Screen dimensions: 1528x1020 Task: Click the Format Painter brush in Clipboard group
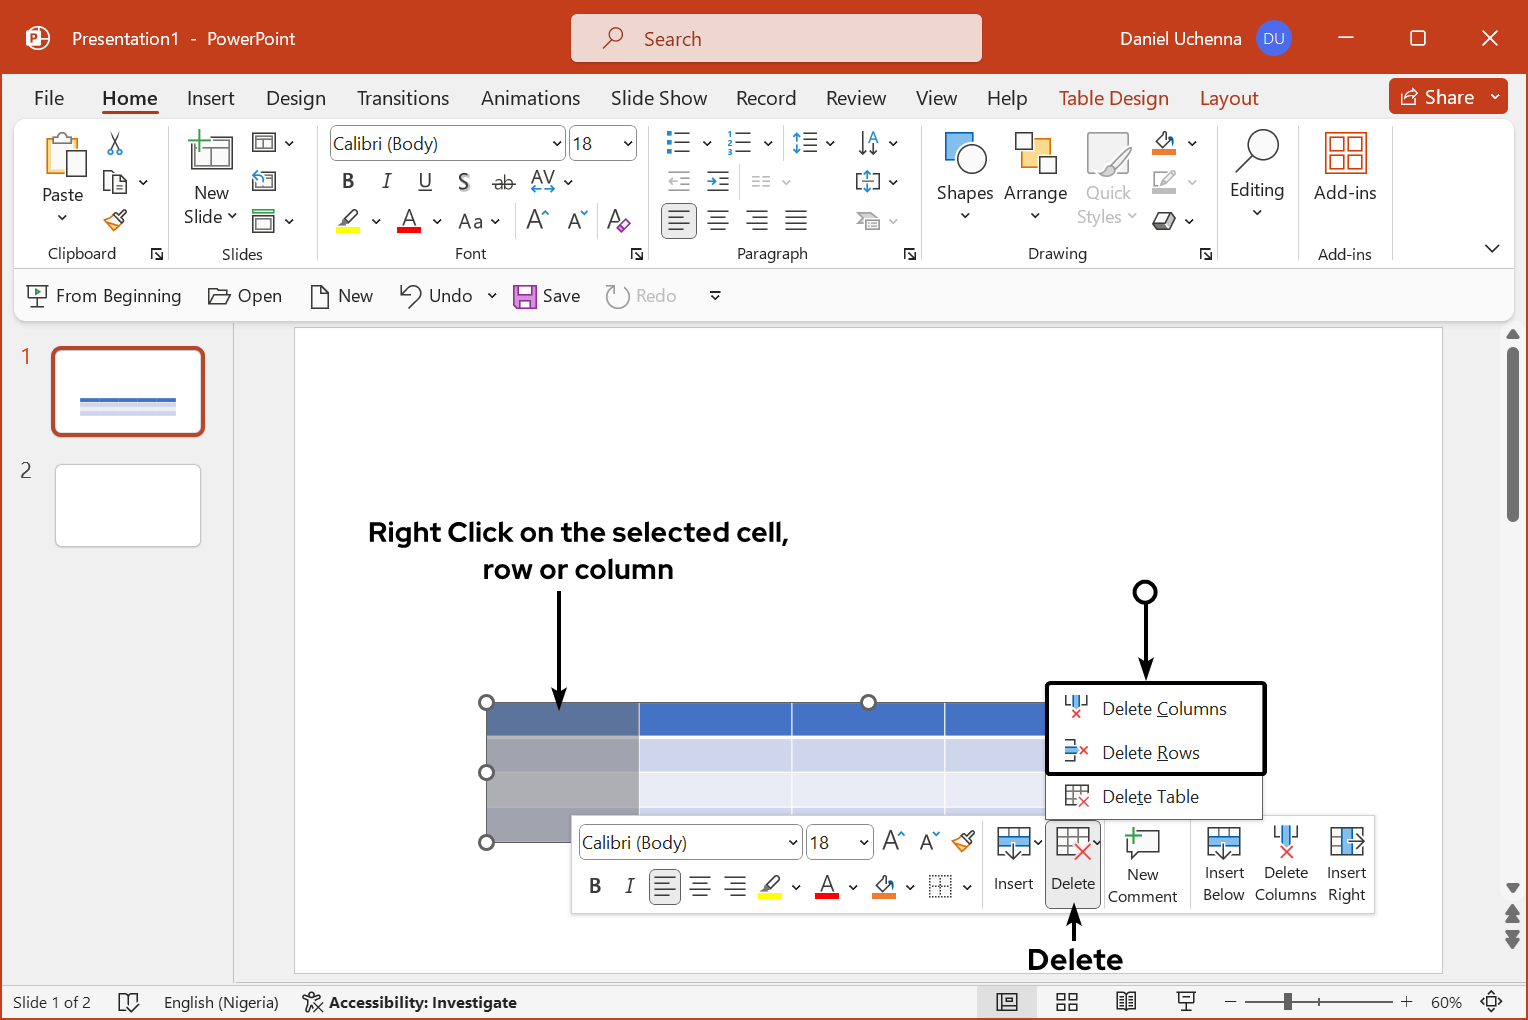tap(116, 220)
